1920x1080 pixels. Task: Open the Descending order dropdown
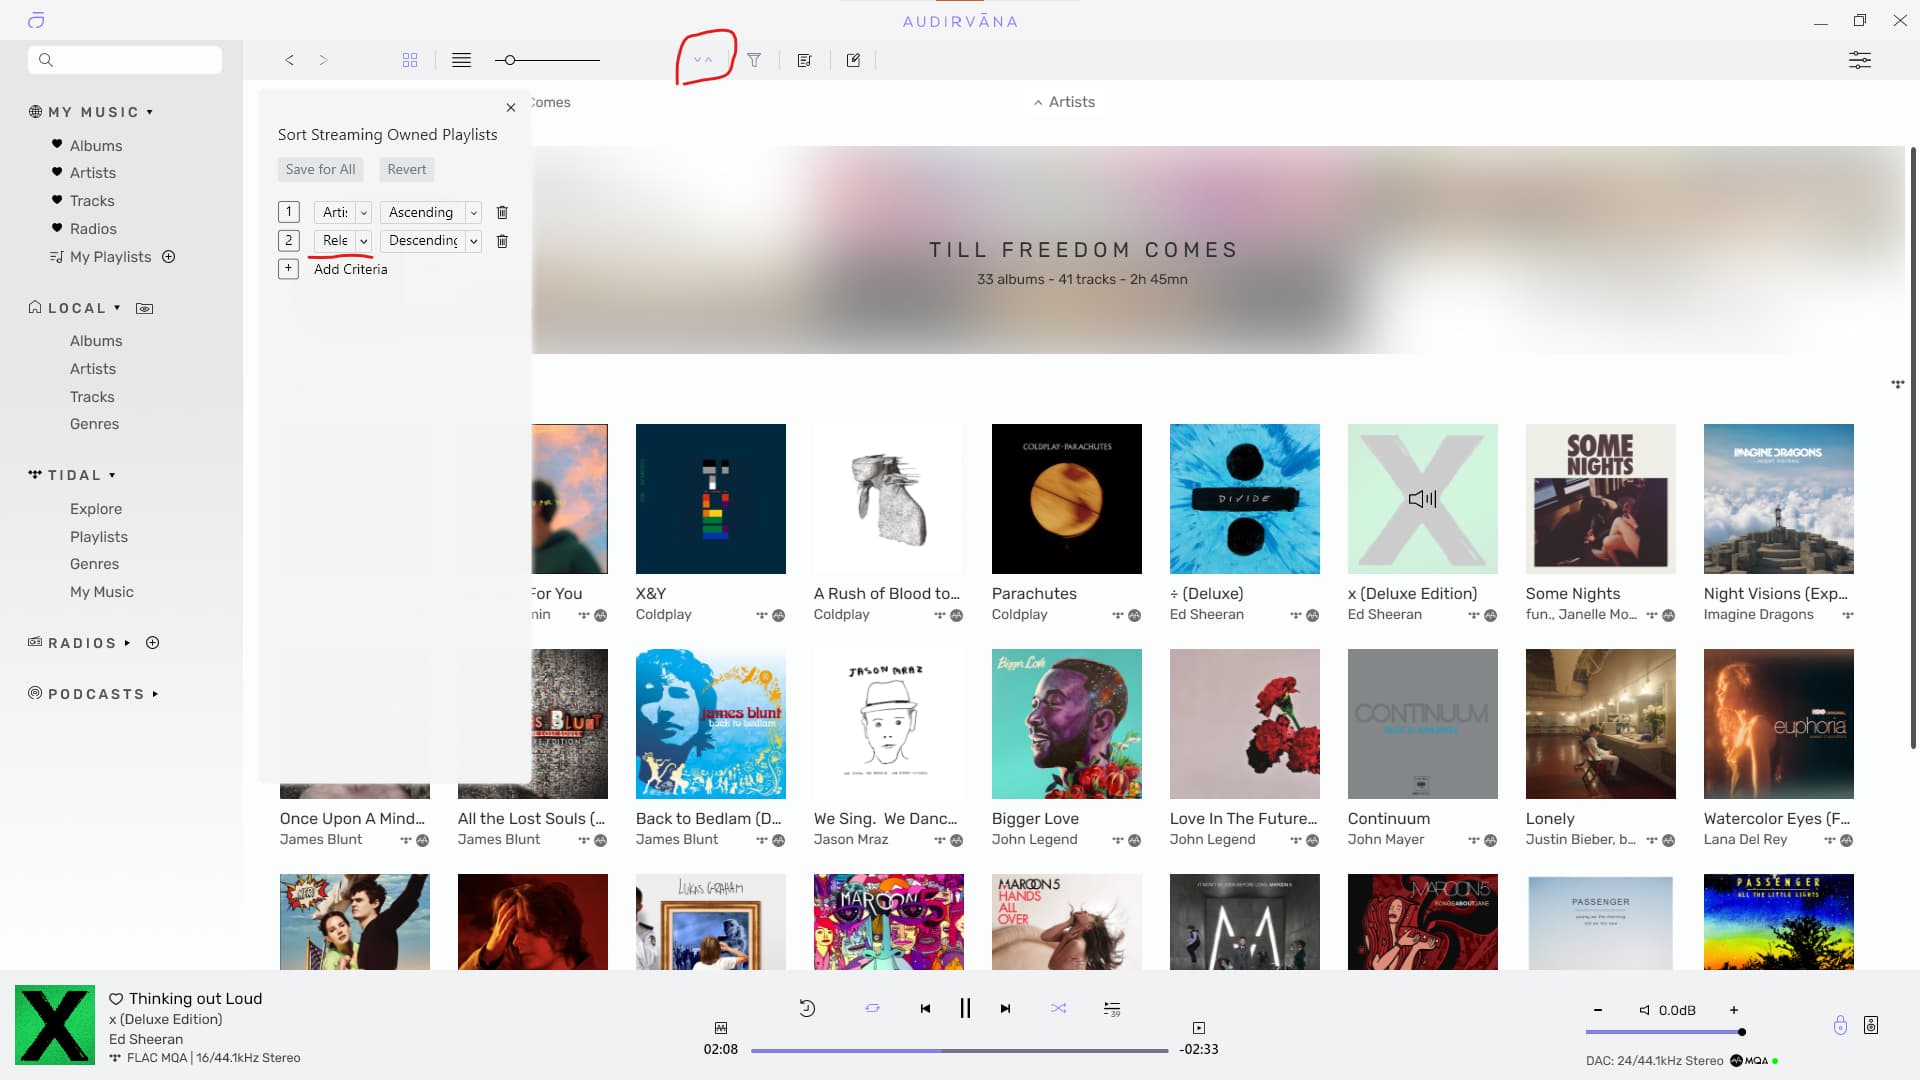[430, 241]
